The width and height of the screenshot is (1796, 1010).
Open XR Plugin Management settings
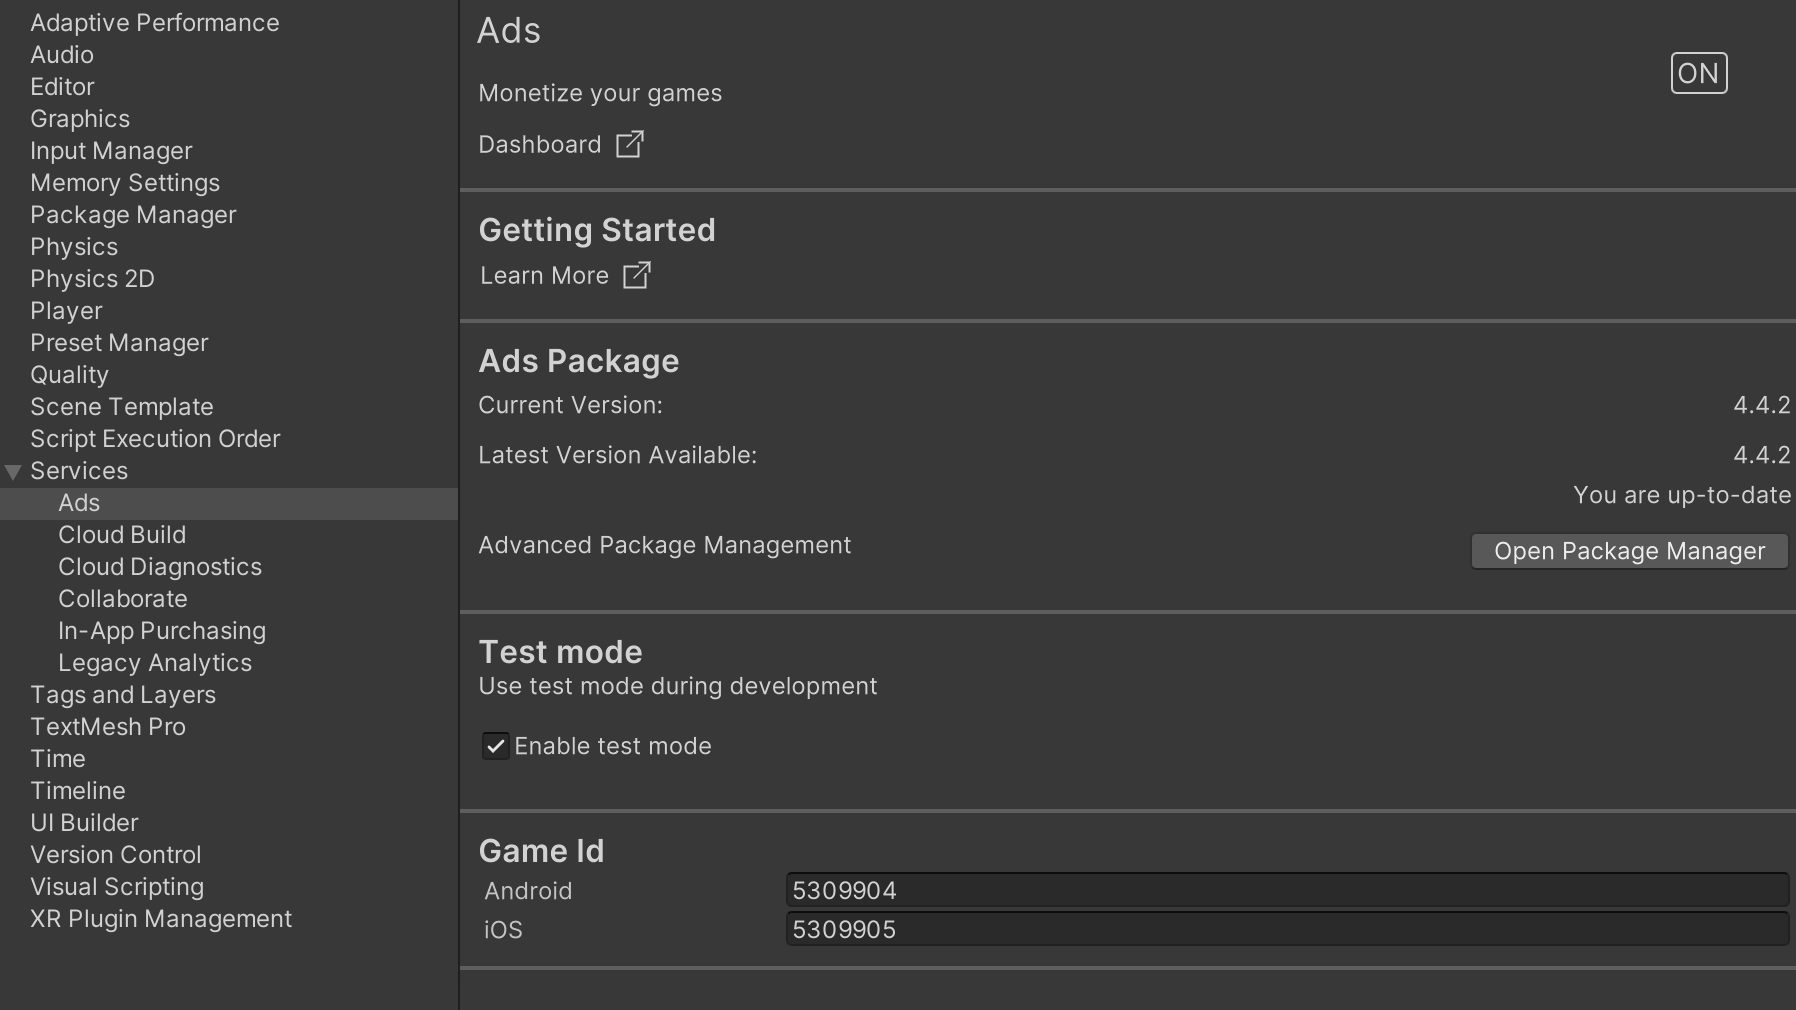pyautogui.click(x=161, y=918)
